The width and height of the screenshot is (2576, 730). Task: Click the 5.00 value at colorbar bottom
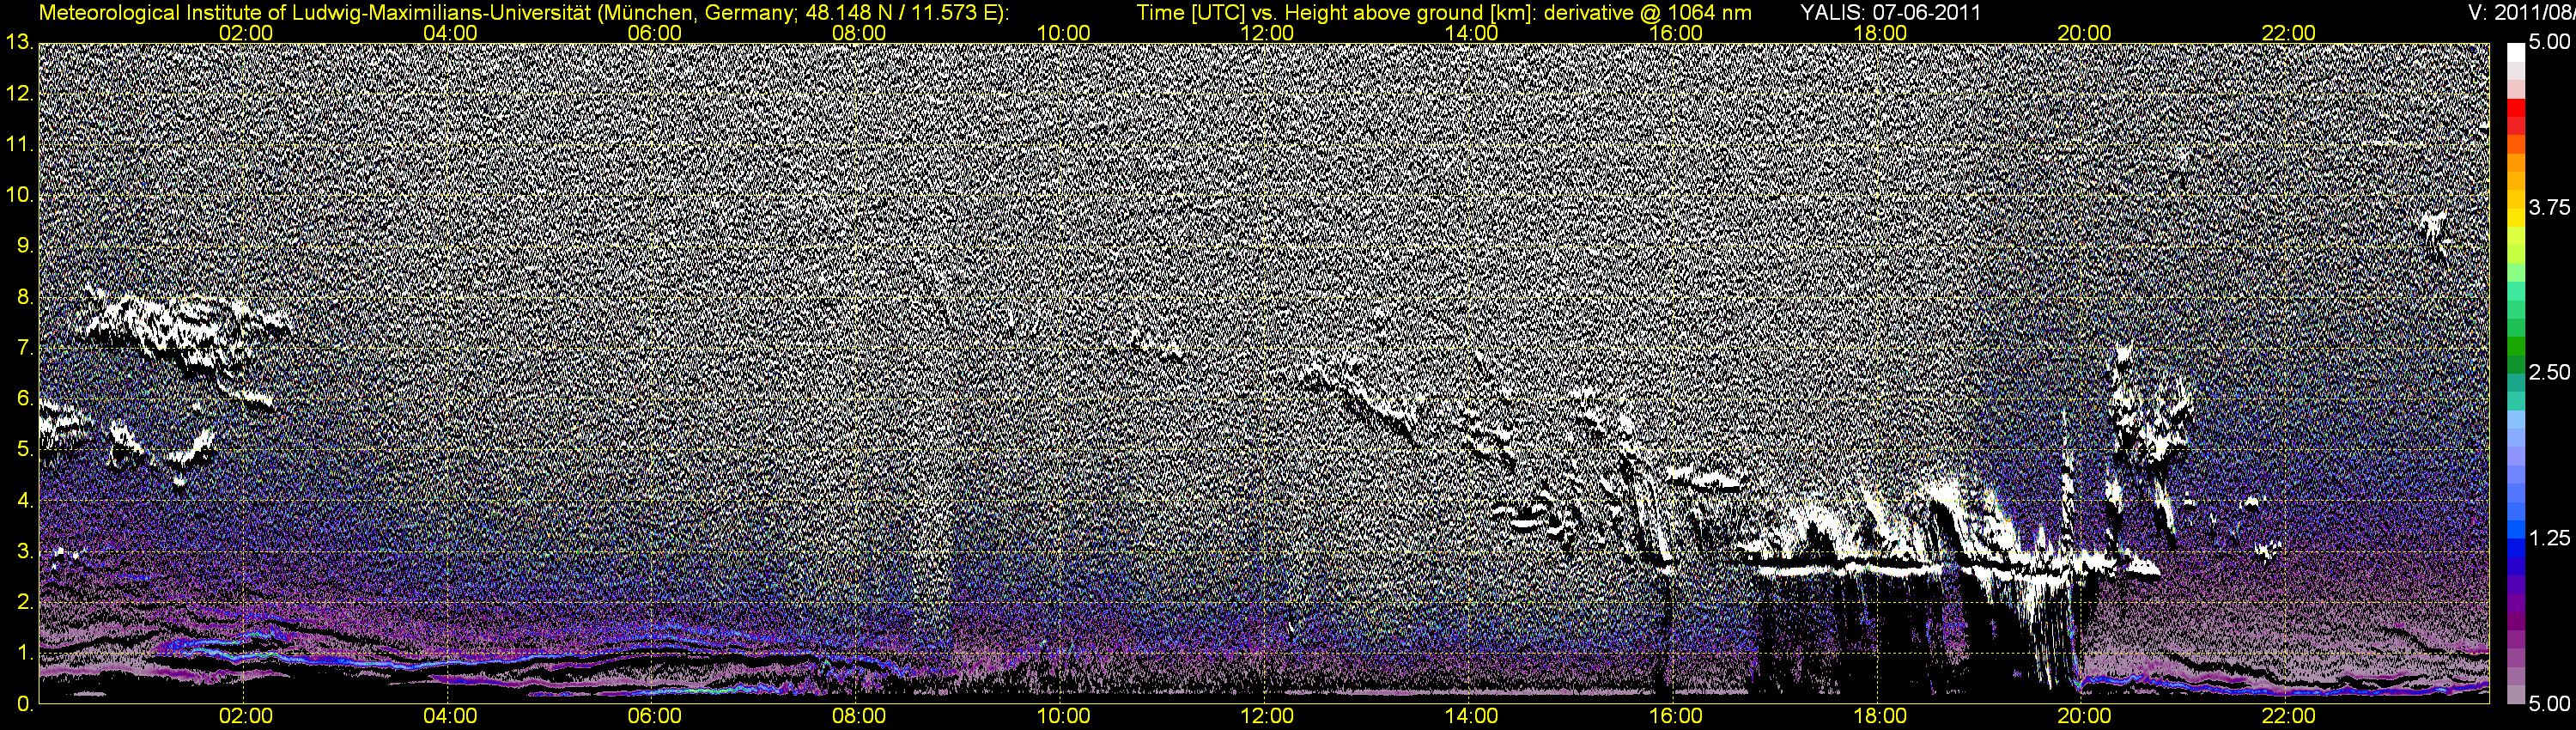click(2549, 705)
